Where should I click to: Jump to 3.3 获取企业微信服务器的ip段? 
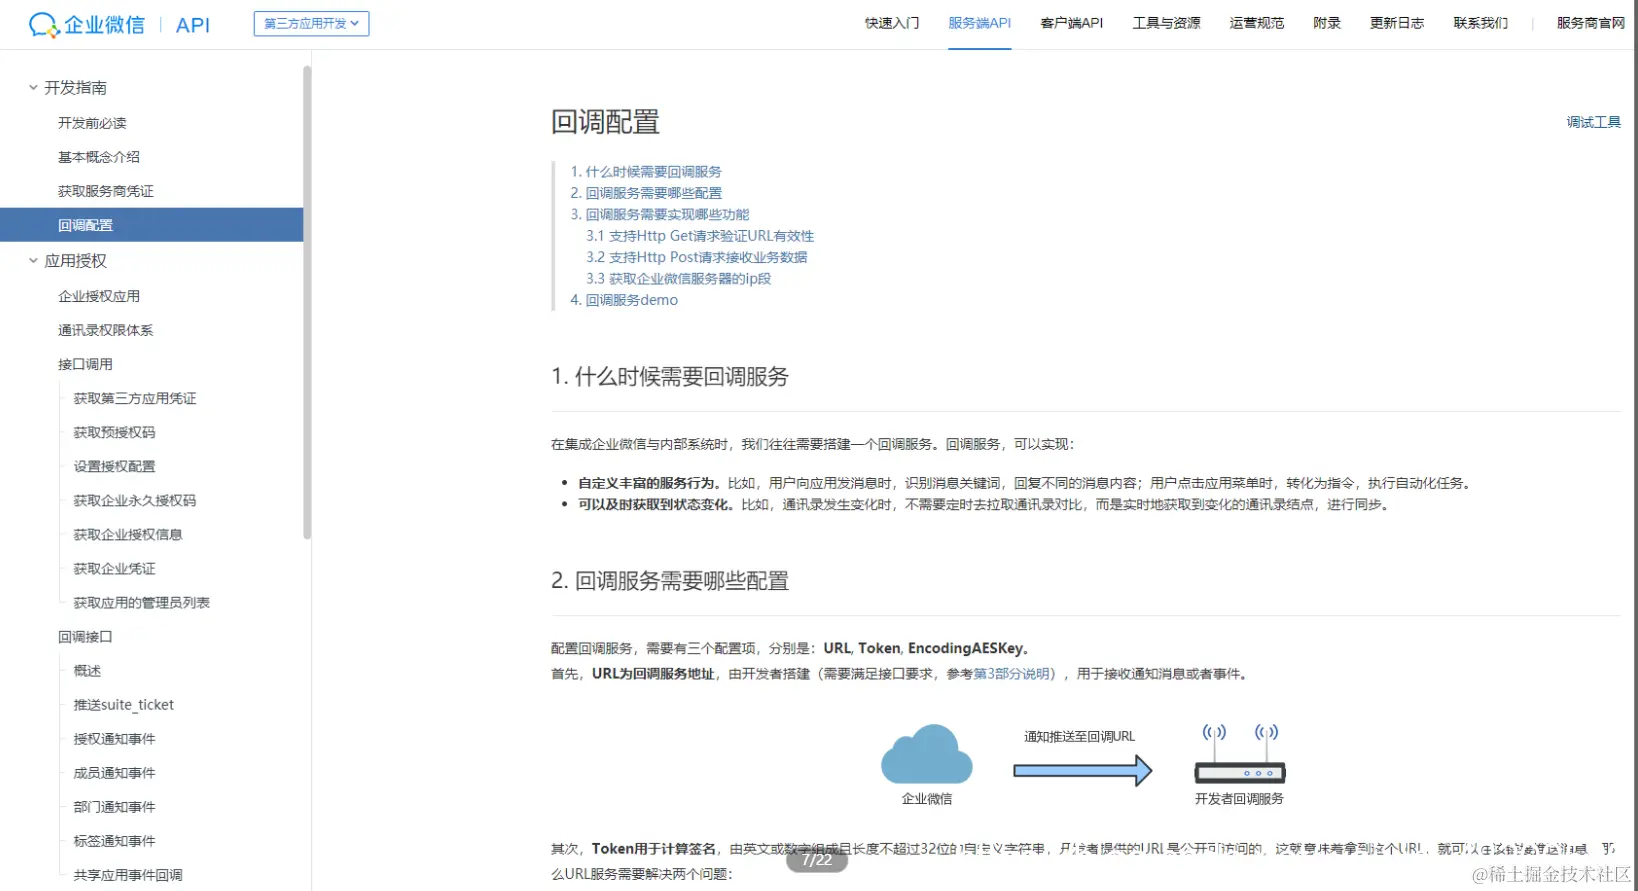pyautogui.click(x=679, y=278)
